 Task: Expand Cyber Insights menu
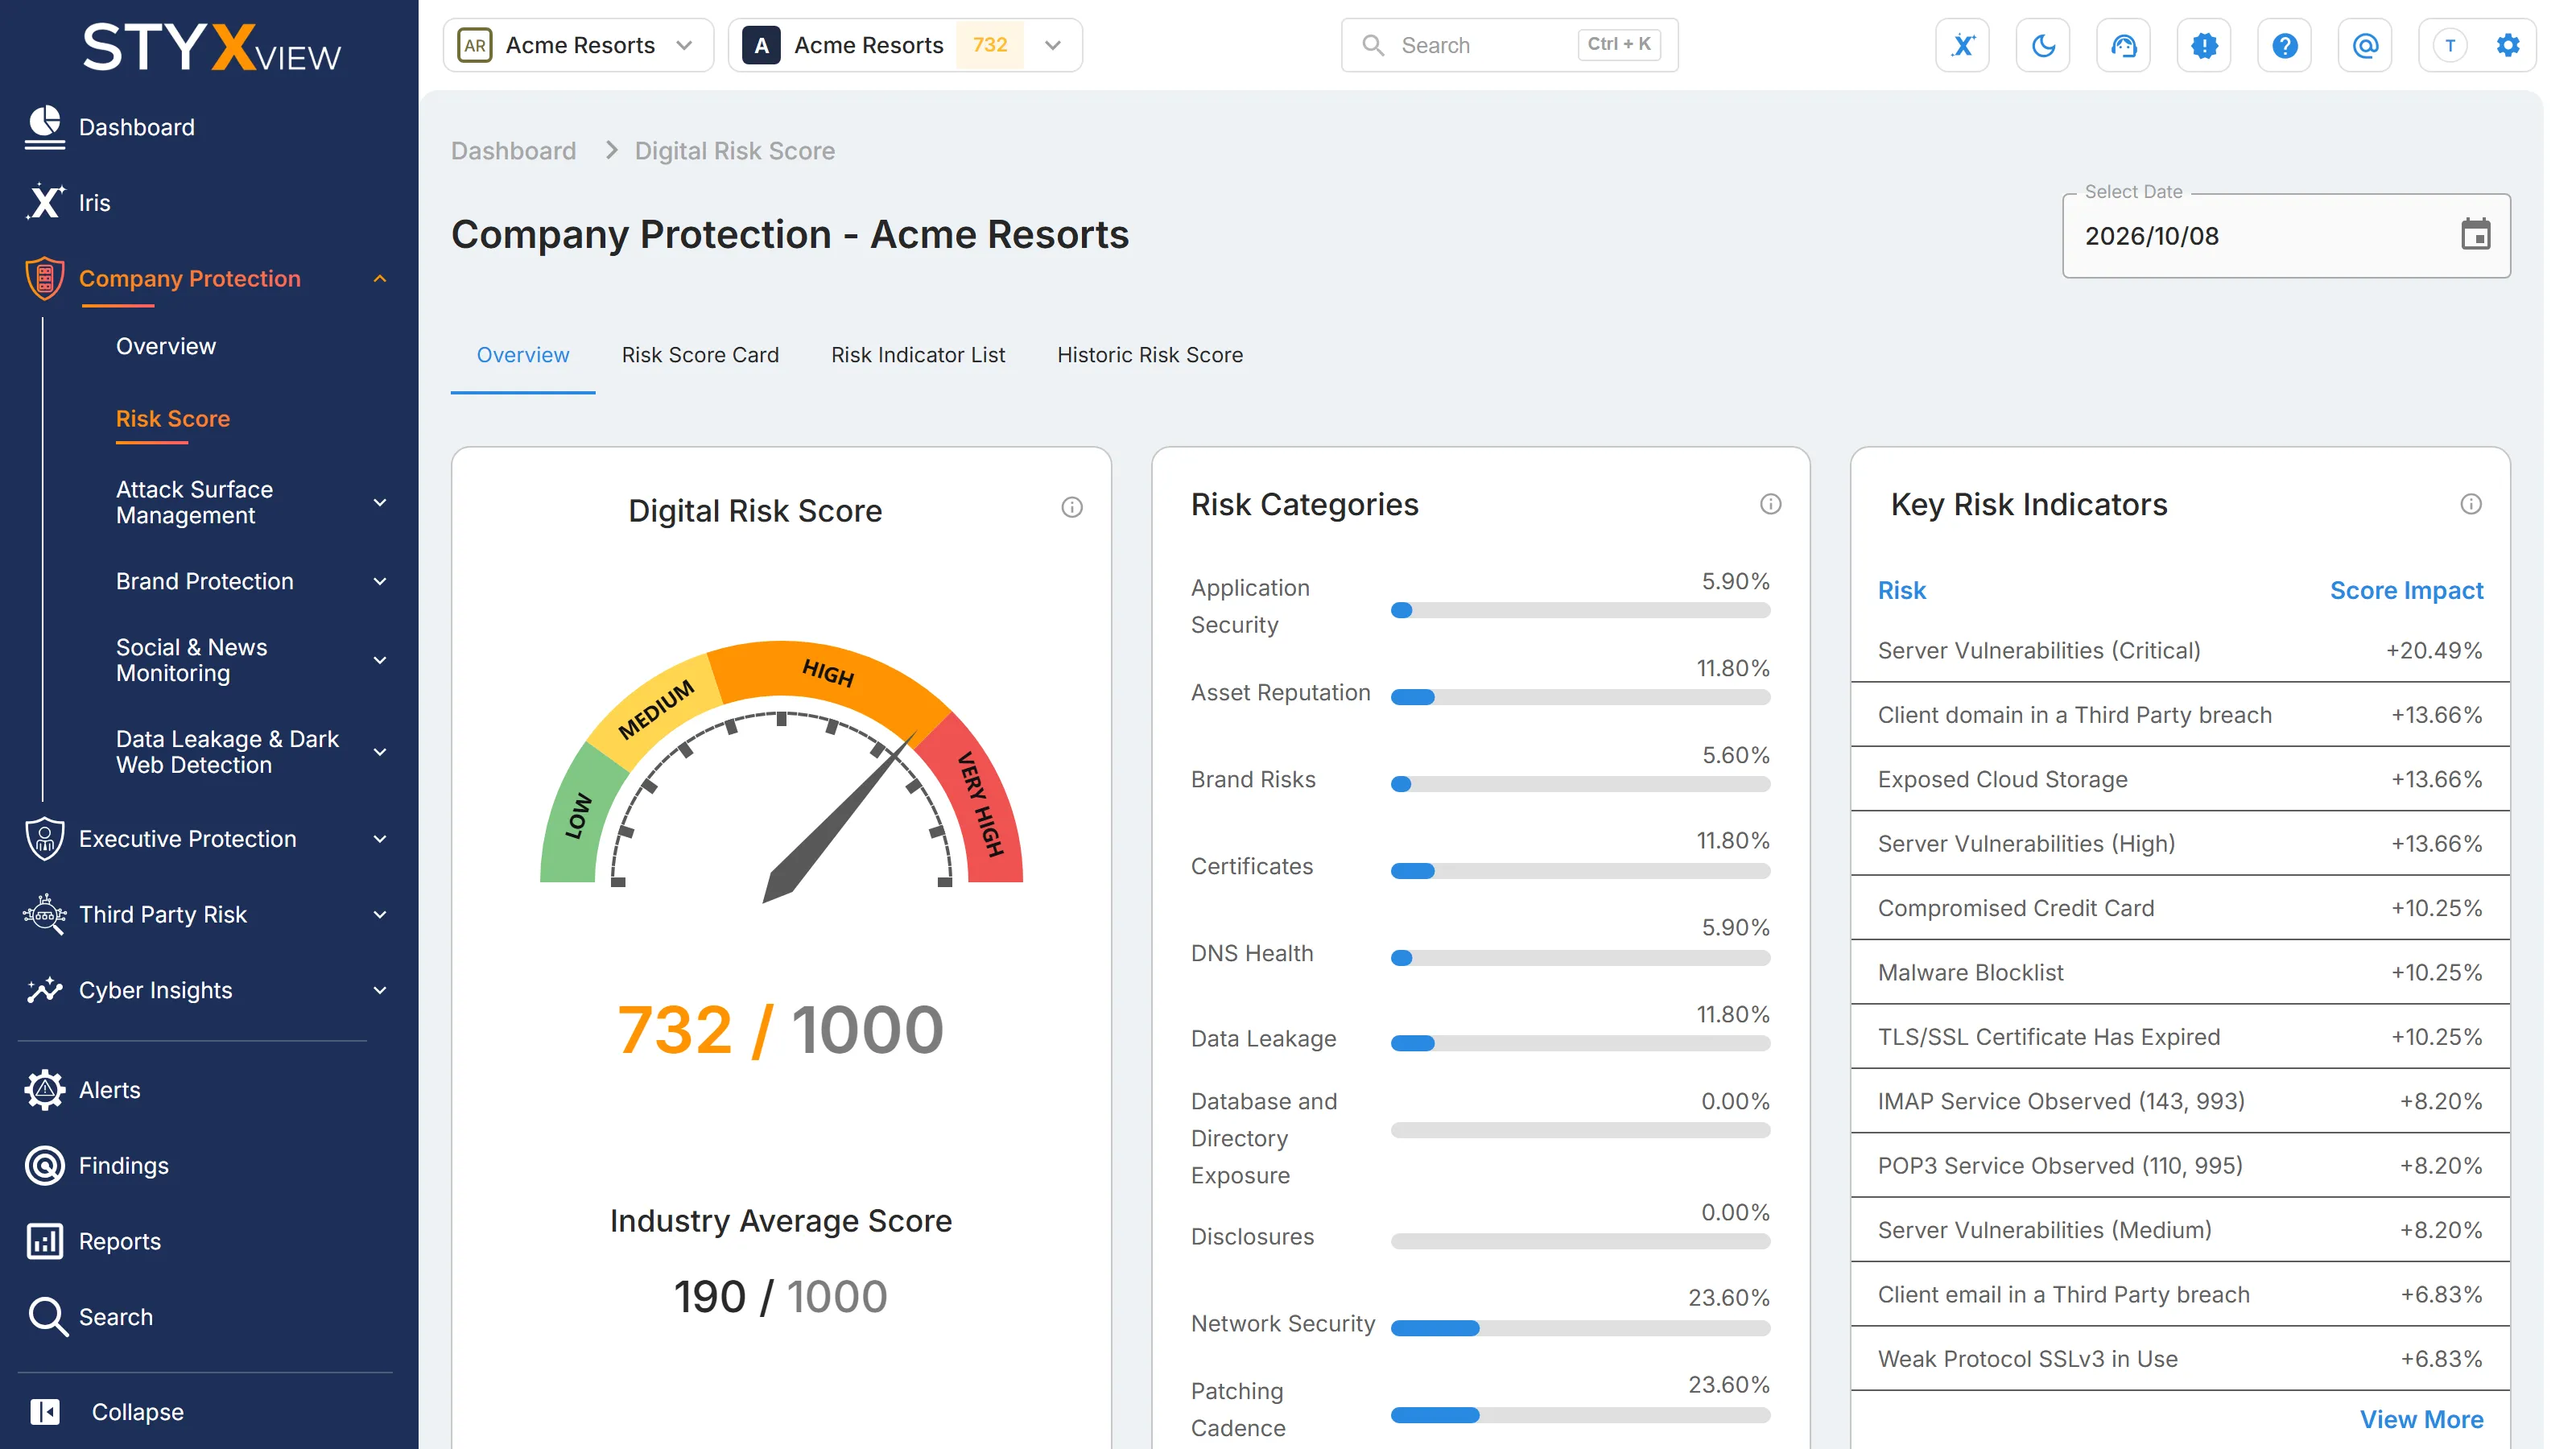pos(380,990)
